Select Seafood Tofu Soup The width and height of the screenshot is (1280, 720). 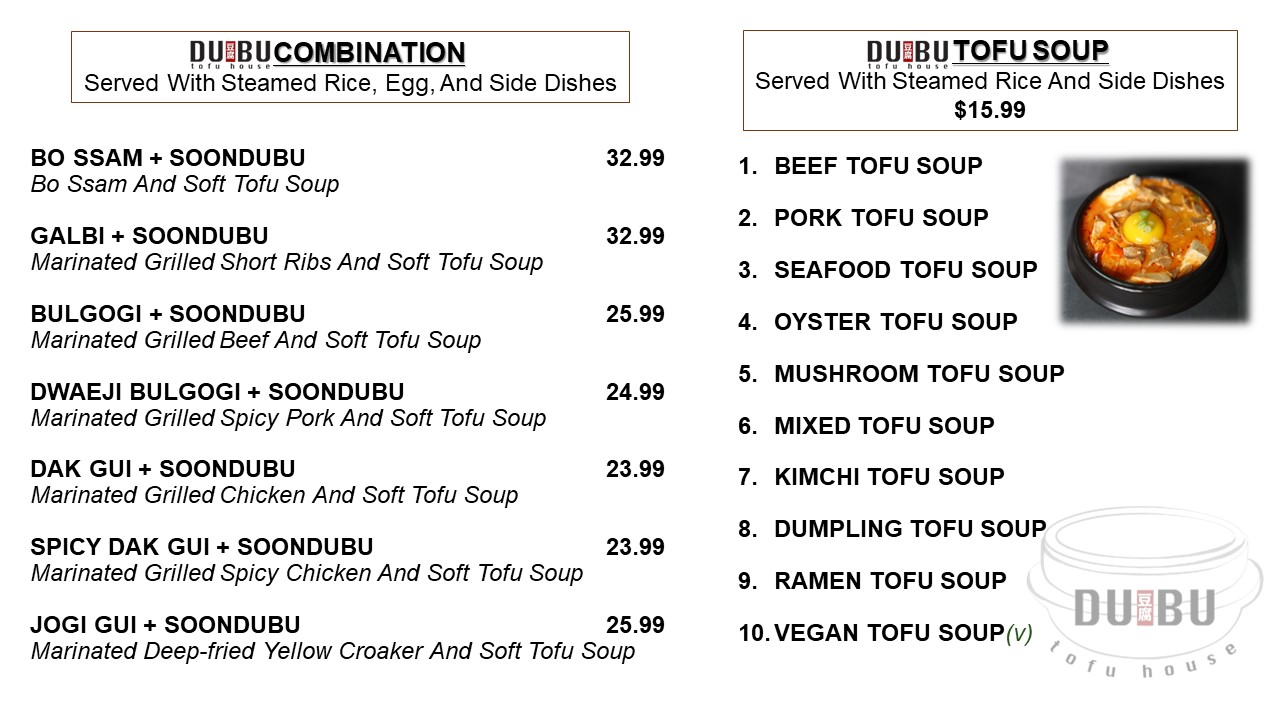[x=905, y=270]
